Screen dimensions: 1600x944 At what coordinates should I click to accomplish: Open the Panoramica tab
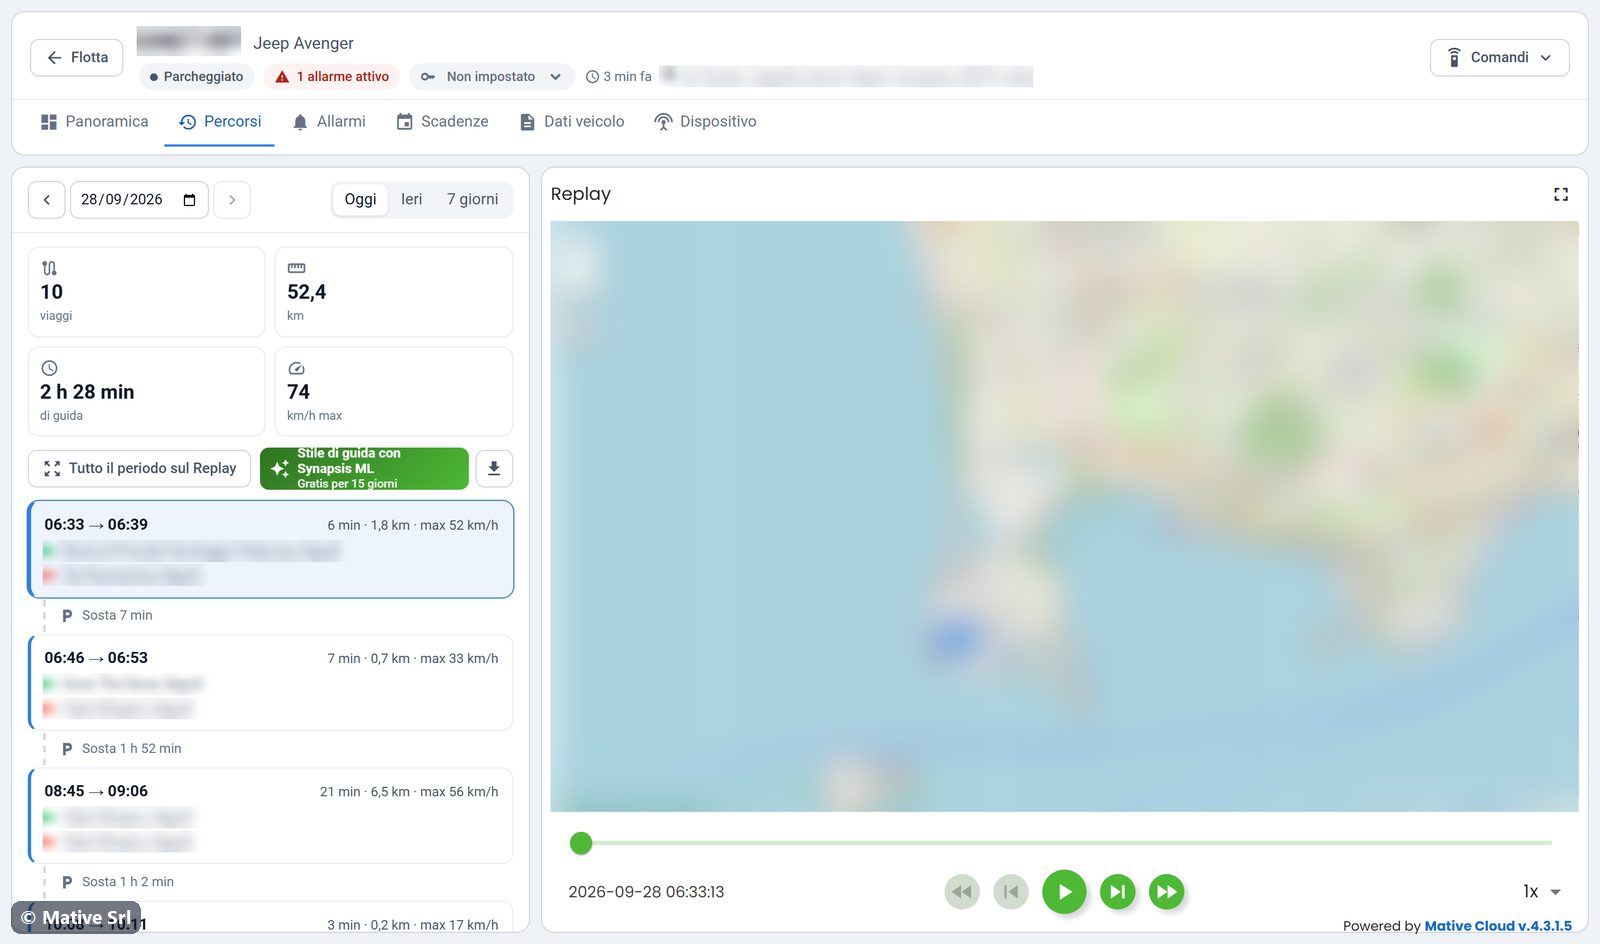click(94, 122)
